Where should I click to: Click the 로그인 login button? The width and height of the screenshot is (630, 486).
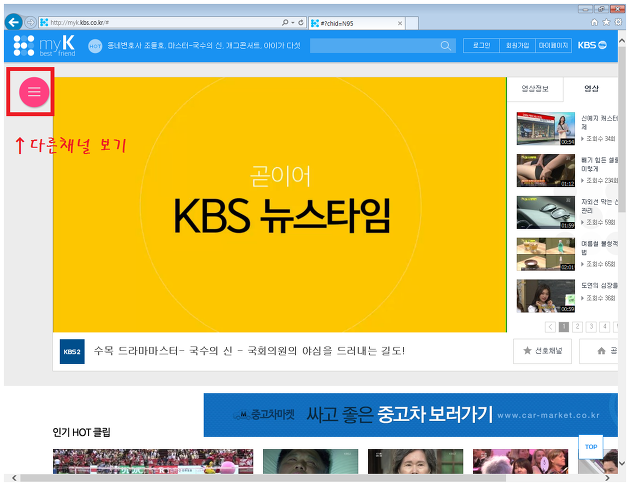[481, 45]
